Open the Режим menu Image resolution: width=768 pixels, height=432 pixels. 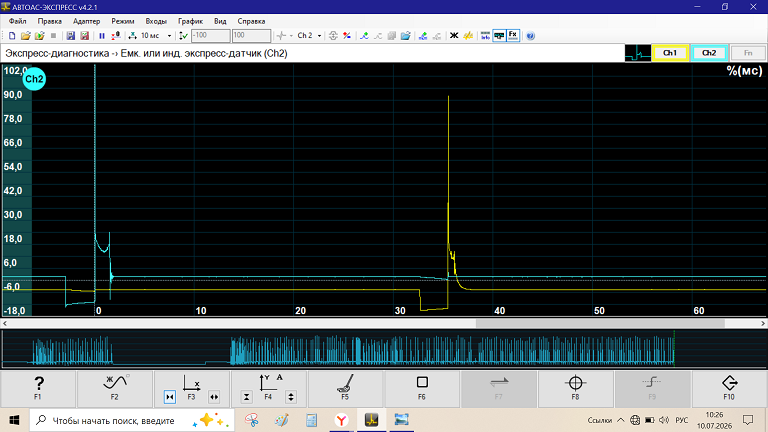click(122, 21)
